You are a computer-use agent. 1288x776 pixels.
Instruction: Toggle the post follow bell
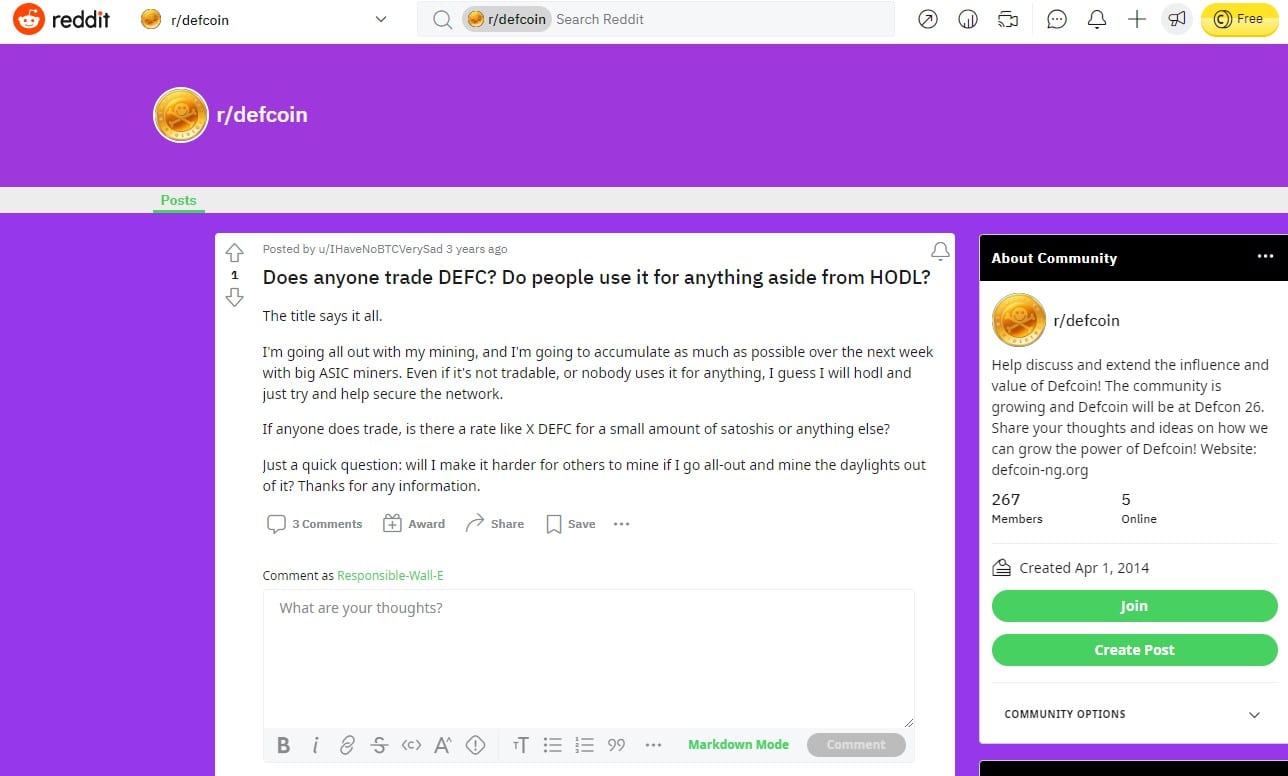pos(940,250)
